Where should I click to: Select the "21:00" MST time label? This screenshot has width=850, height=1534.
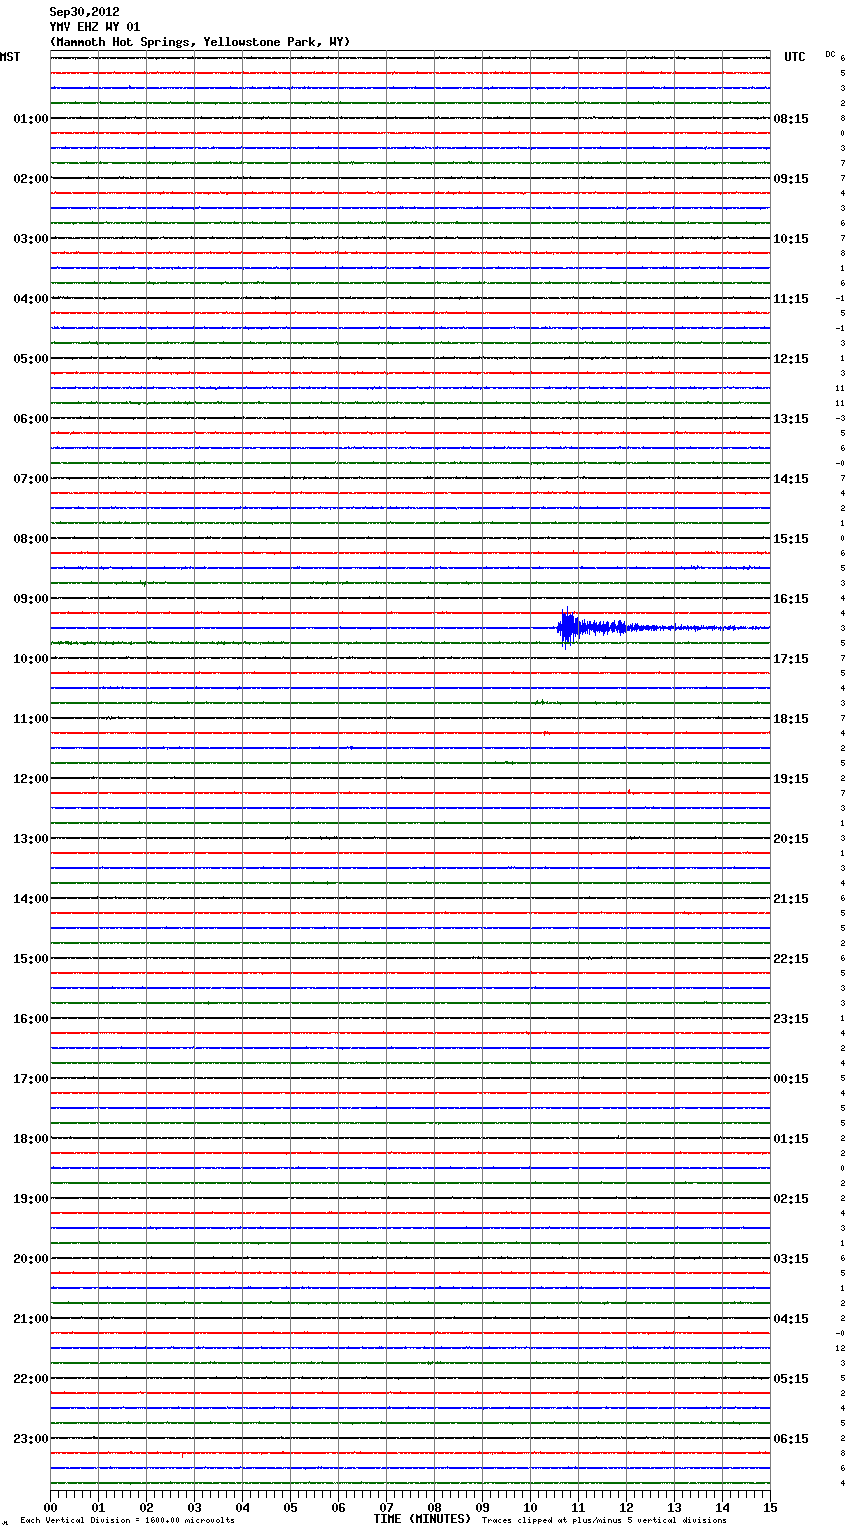(x=31, y=1319)
